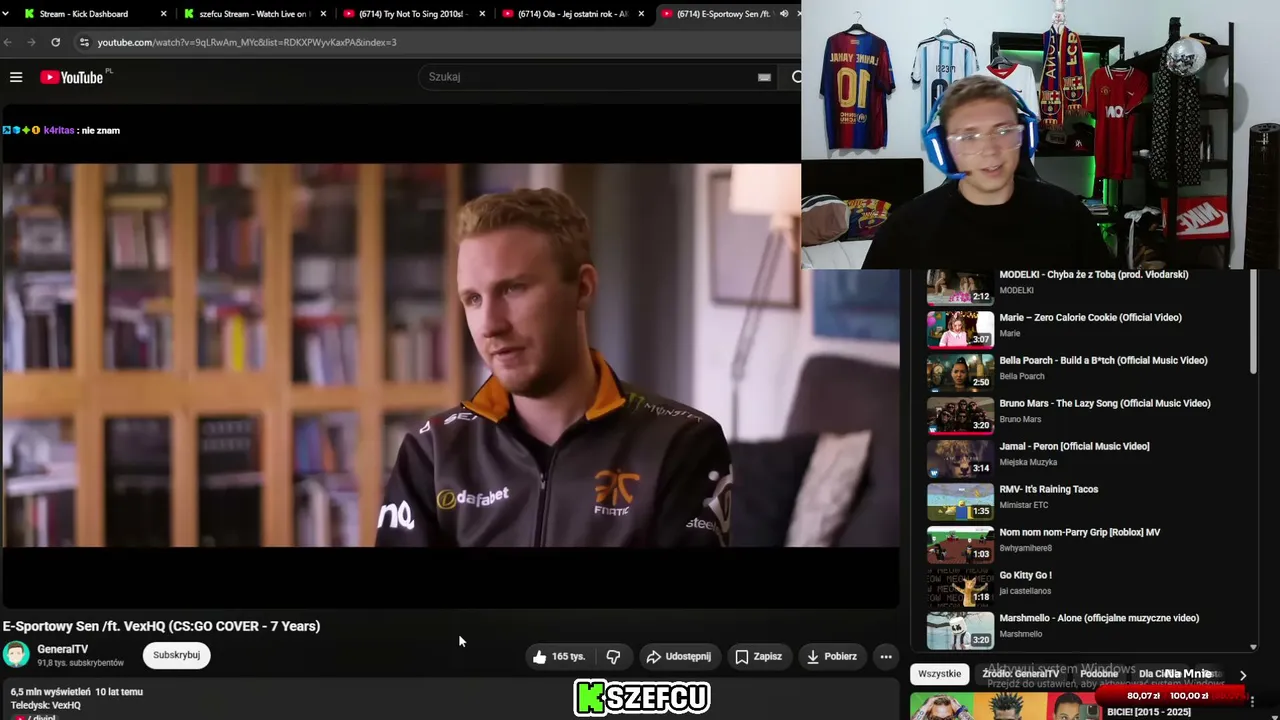Reload the page with the refresh icon
This screenshot has height=720, width=1280.
coord(56,42)
